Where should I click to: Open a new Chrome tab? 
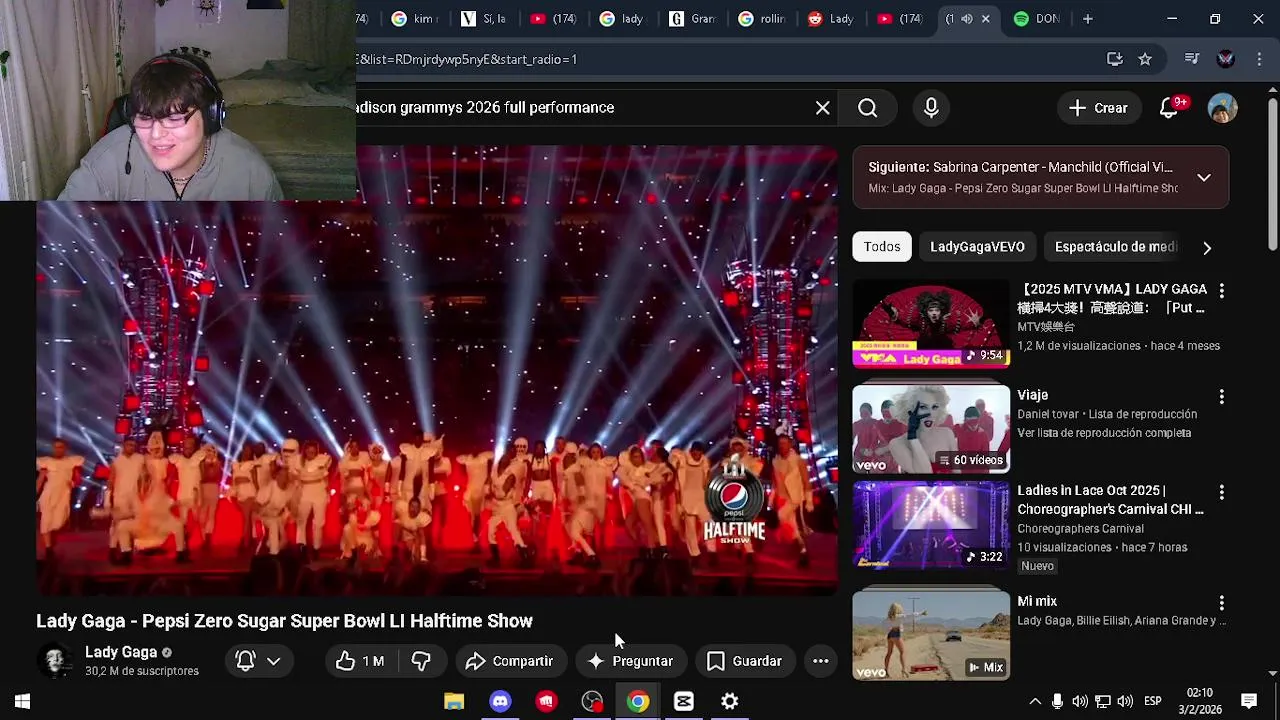(x=1087, y=19)
